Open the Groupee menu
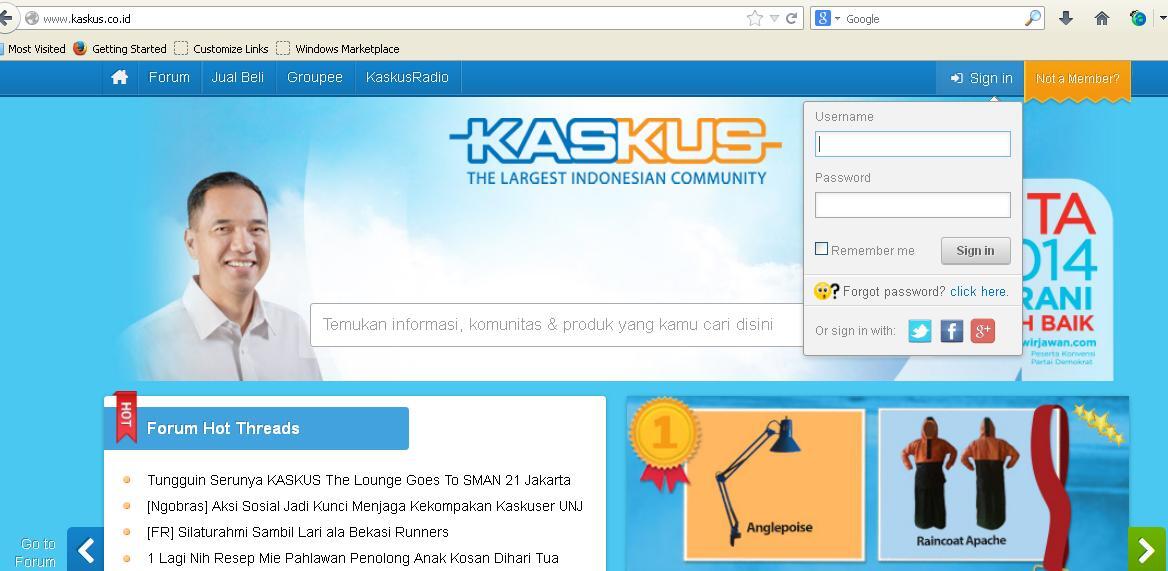Image resolution: width=1168 pixels, height=571 pixels. point(315,77)
